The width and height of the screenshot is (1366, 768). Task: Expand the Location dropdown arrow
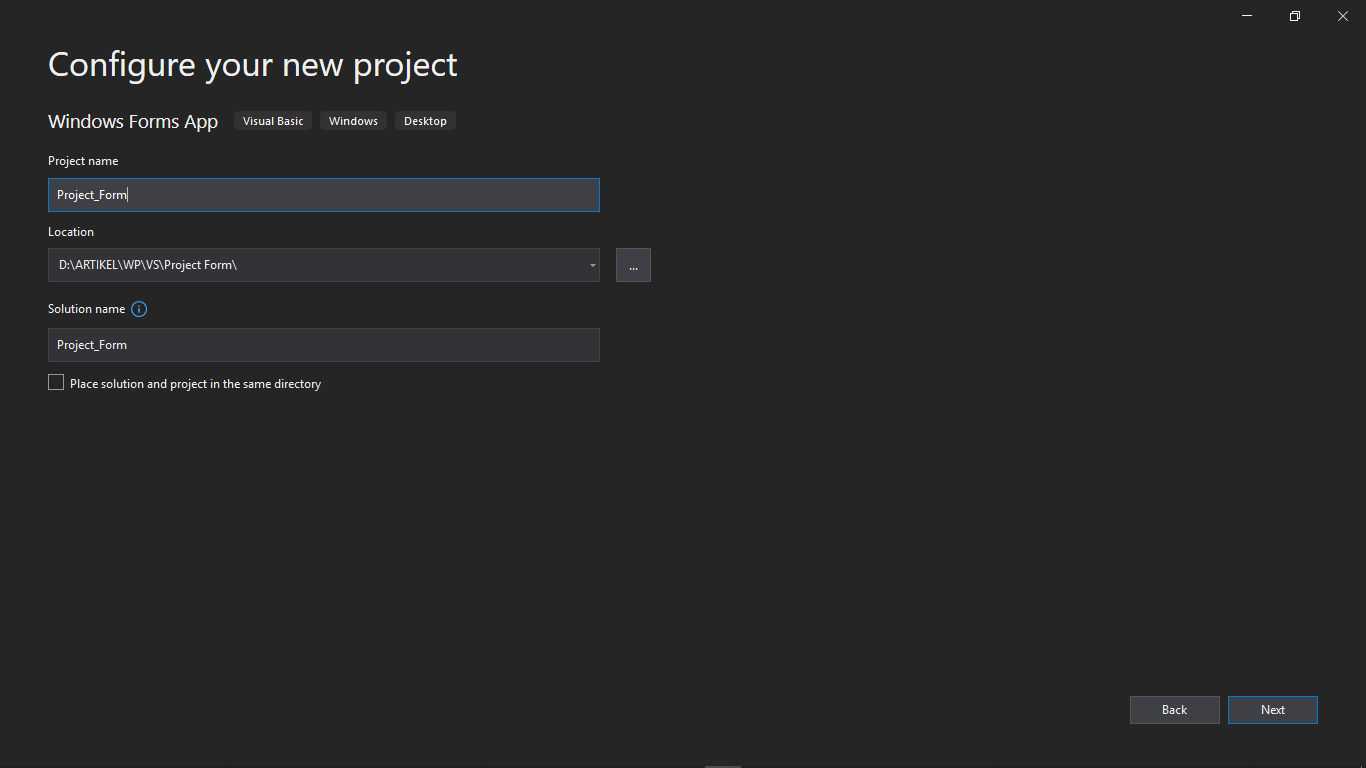pyautogui.click(x=592, y=265)
